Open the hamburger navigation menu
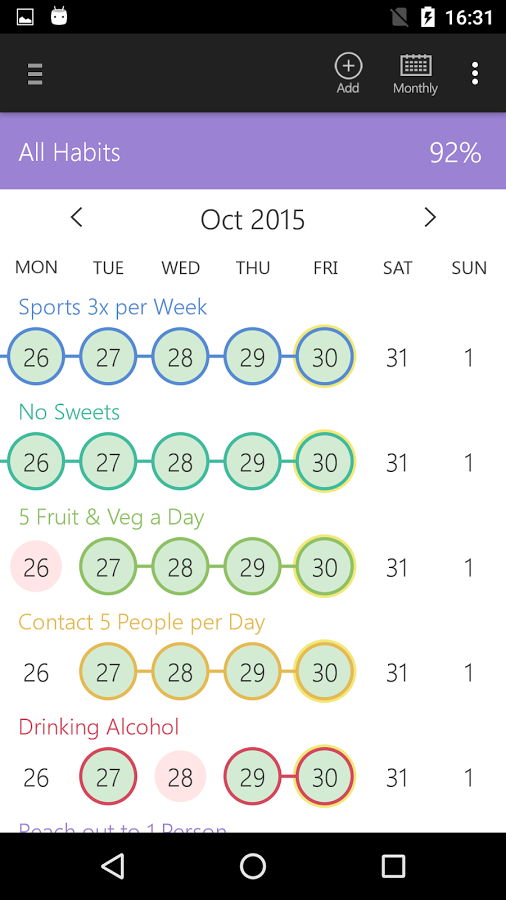This screenshot has height=900, width=506. 35,74
